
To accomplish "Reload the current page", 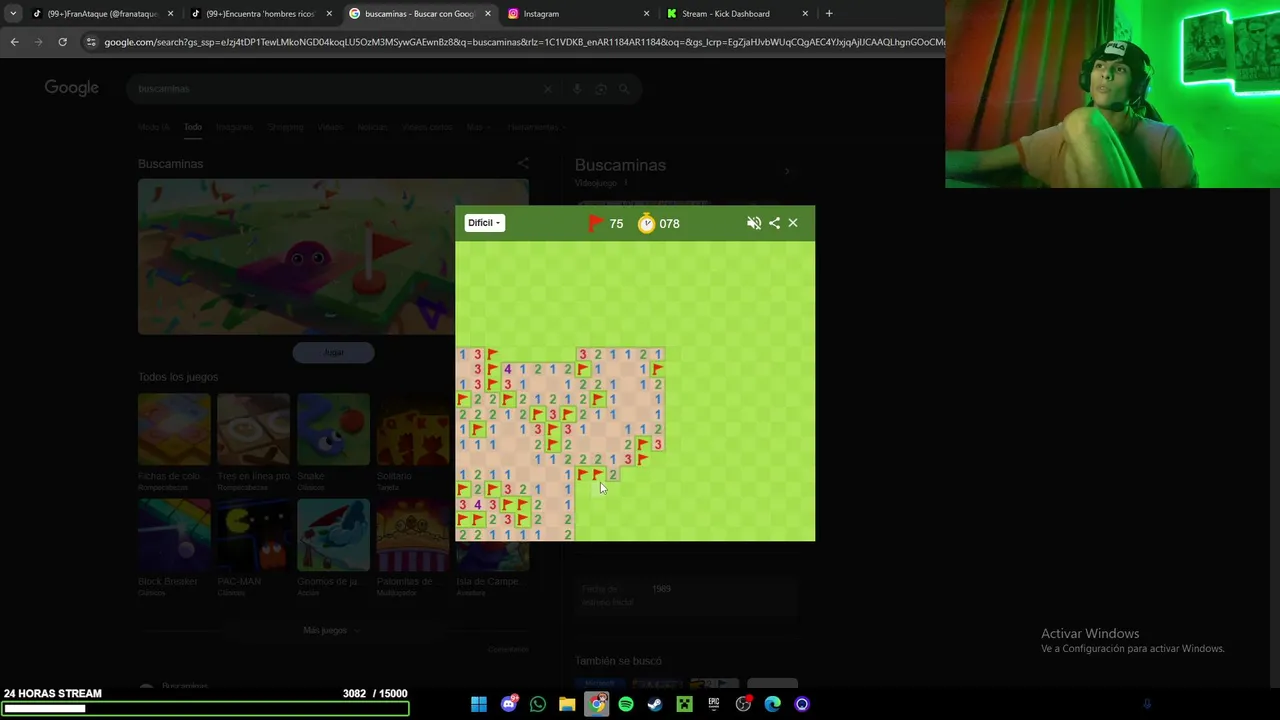I will click(x=62, y=42).
